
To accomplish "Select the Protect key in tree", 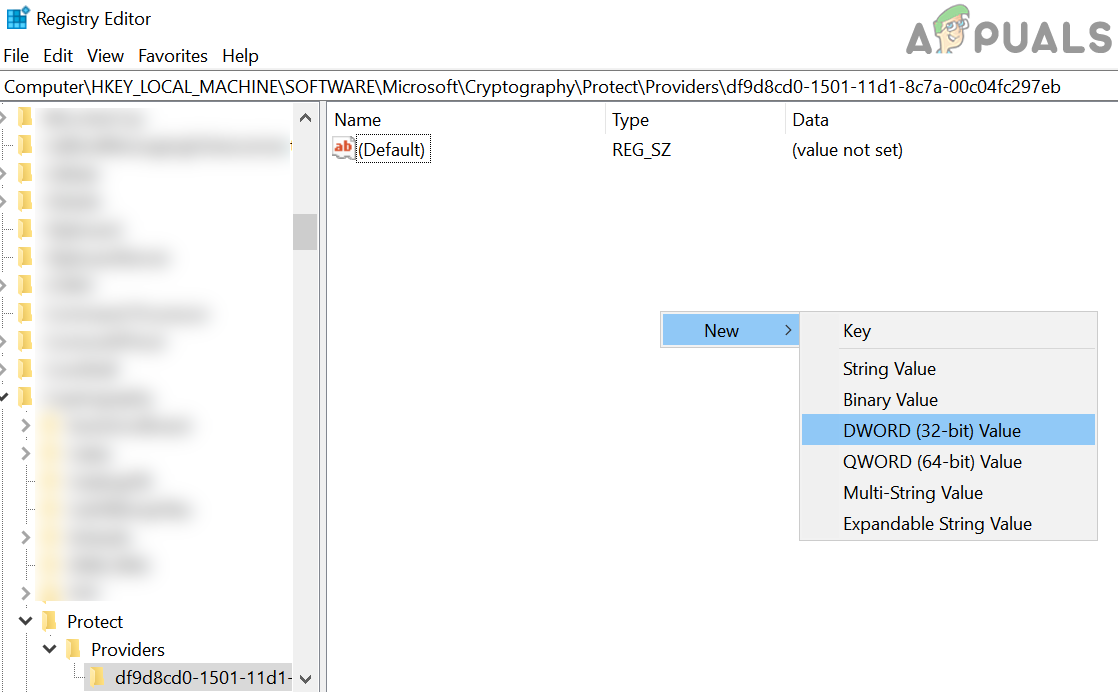I will [95, 621].
